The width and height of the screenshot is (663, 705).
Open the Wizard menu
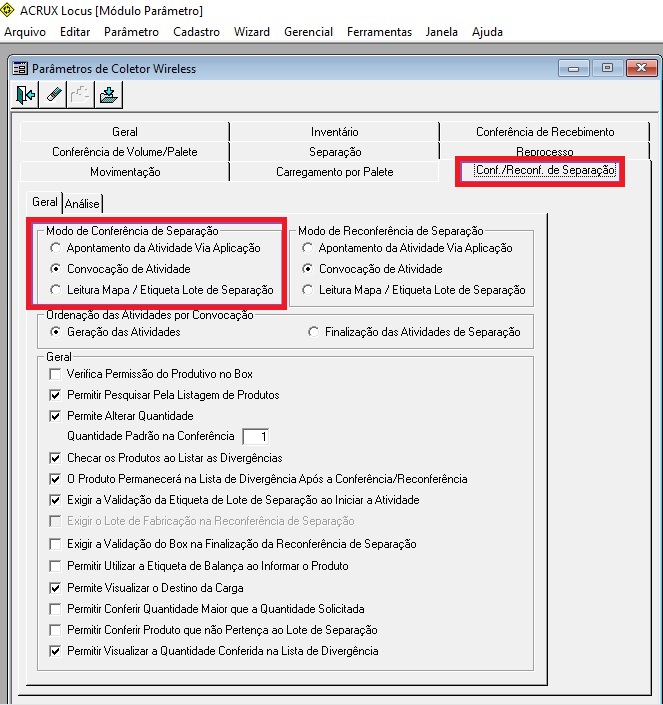[252, 32]
